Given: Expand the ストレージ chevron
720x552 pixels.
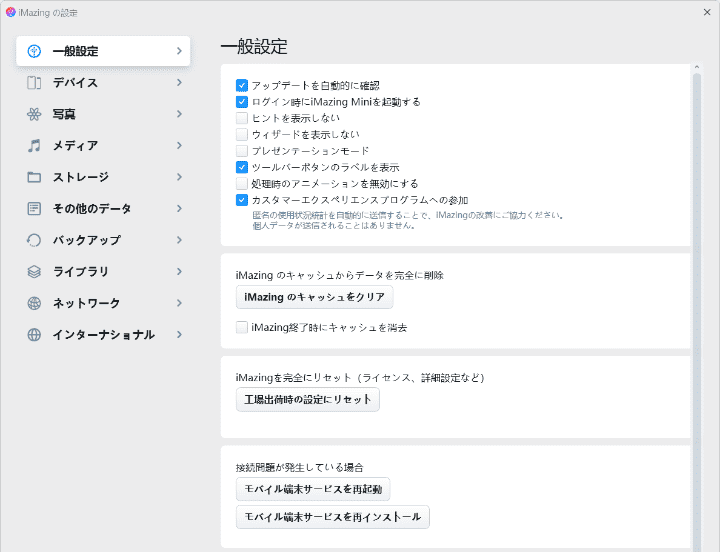Looking at the screenshot, I should pyautogui.click(x=180, y=177).
